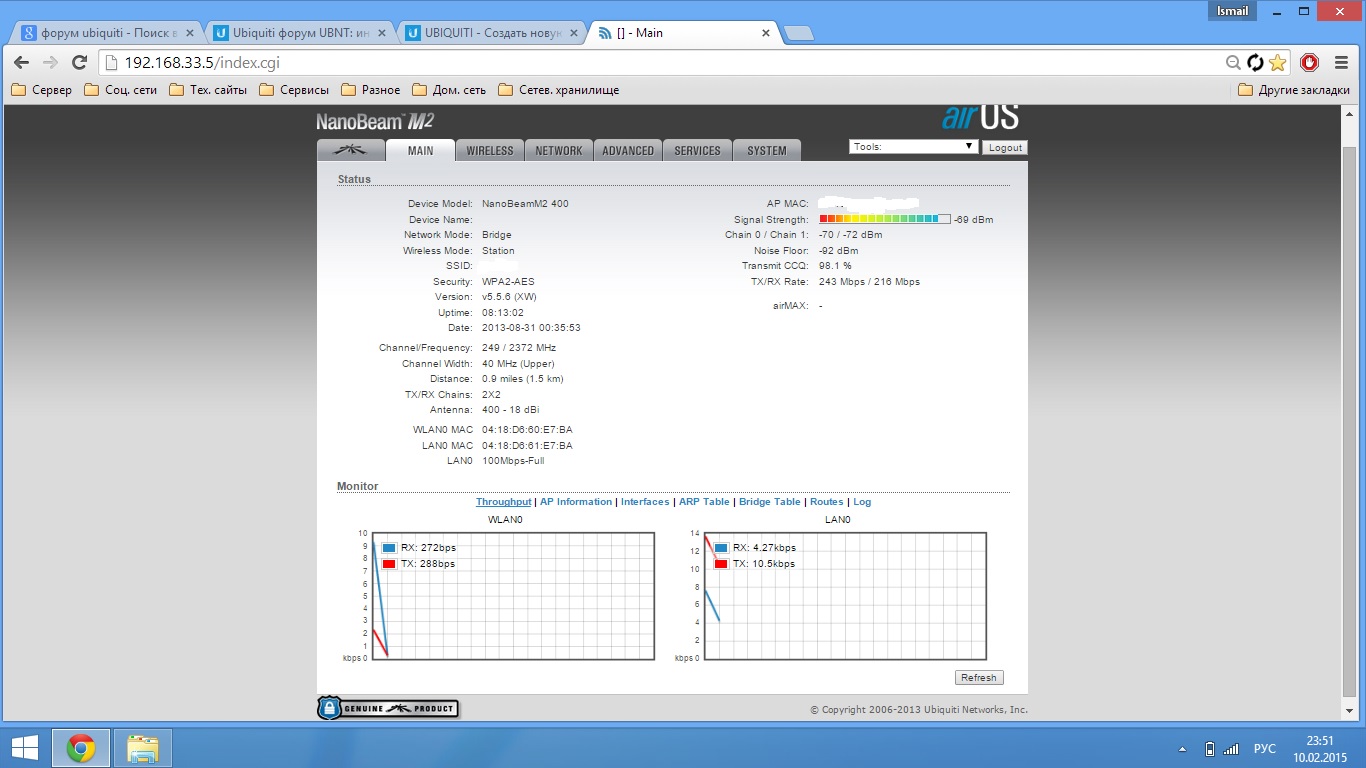Click the network signal tray icon
This screenshot has height=768, width=1366.
tap(1231, 749)
